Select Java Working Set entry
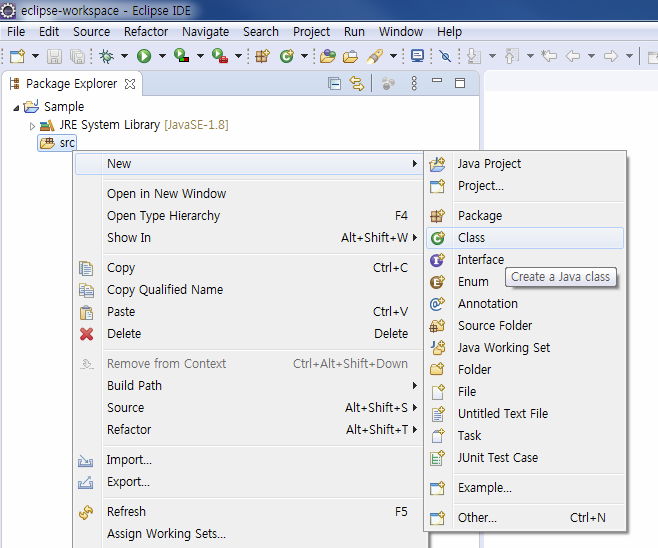Image resolution: width=658 pixels, height=548 pixels. tap(525, 348)
